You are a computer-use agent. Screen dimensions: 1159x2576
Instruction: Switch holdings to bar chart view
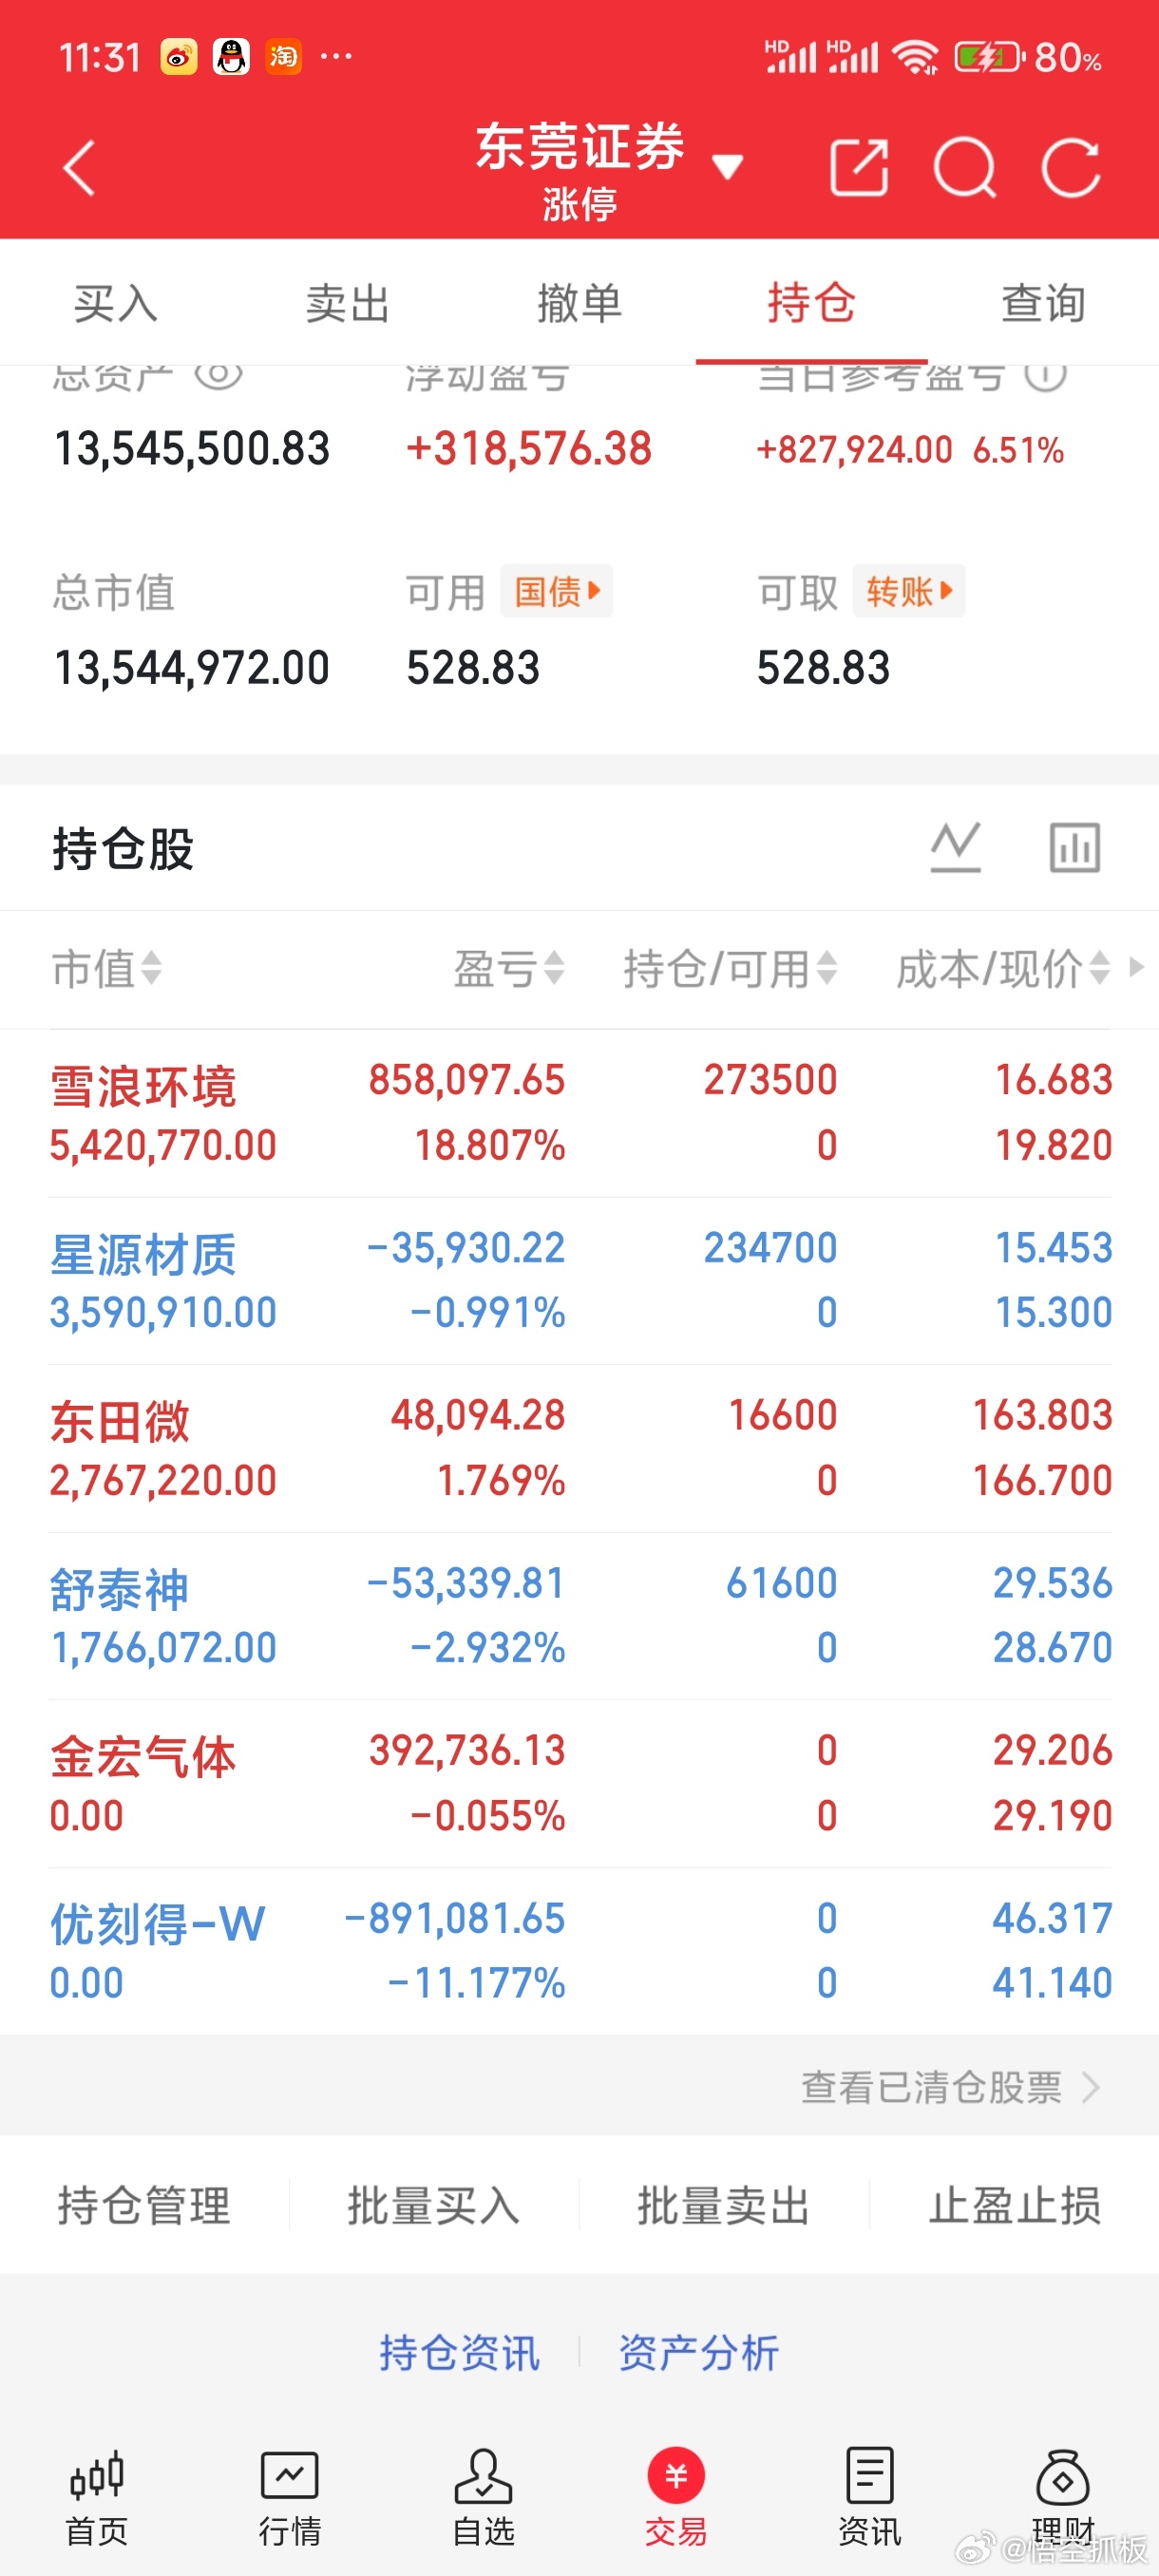pyautogui.click(x=1073, y=848)
